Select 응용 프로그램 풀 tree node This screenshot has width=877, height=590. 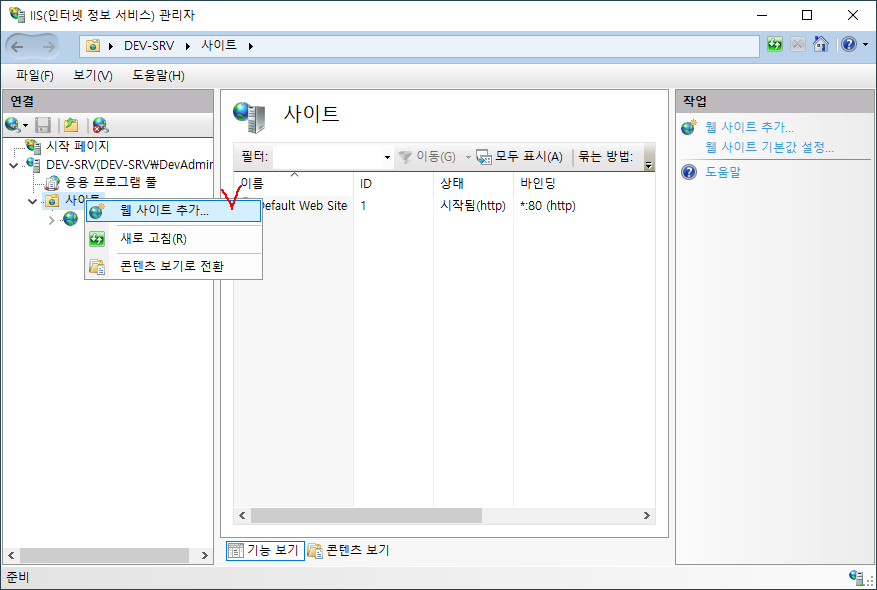(x=111, y=182)
